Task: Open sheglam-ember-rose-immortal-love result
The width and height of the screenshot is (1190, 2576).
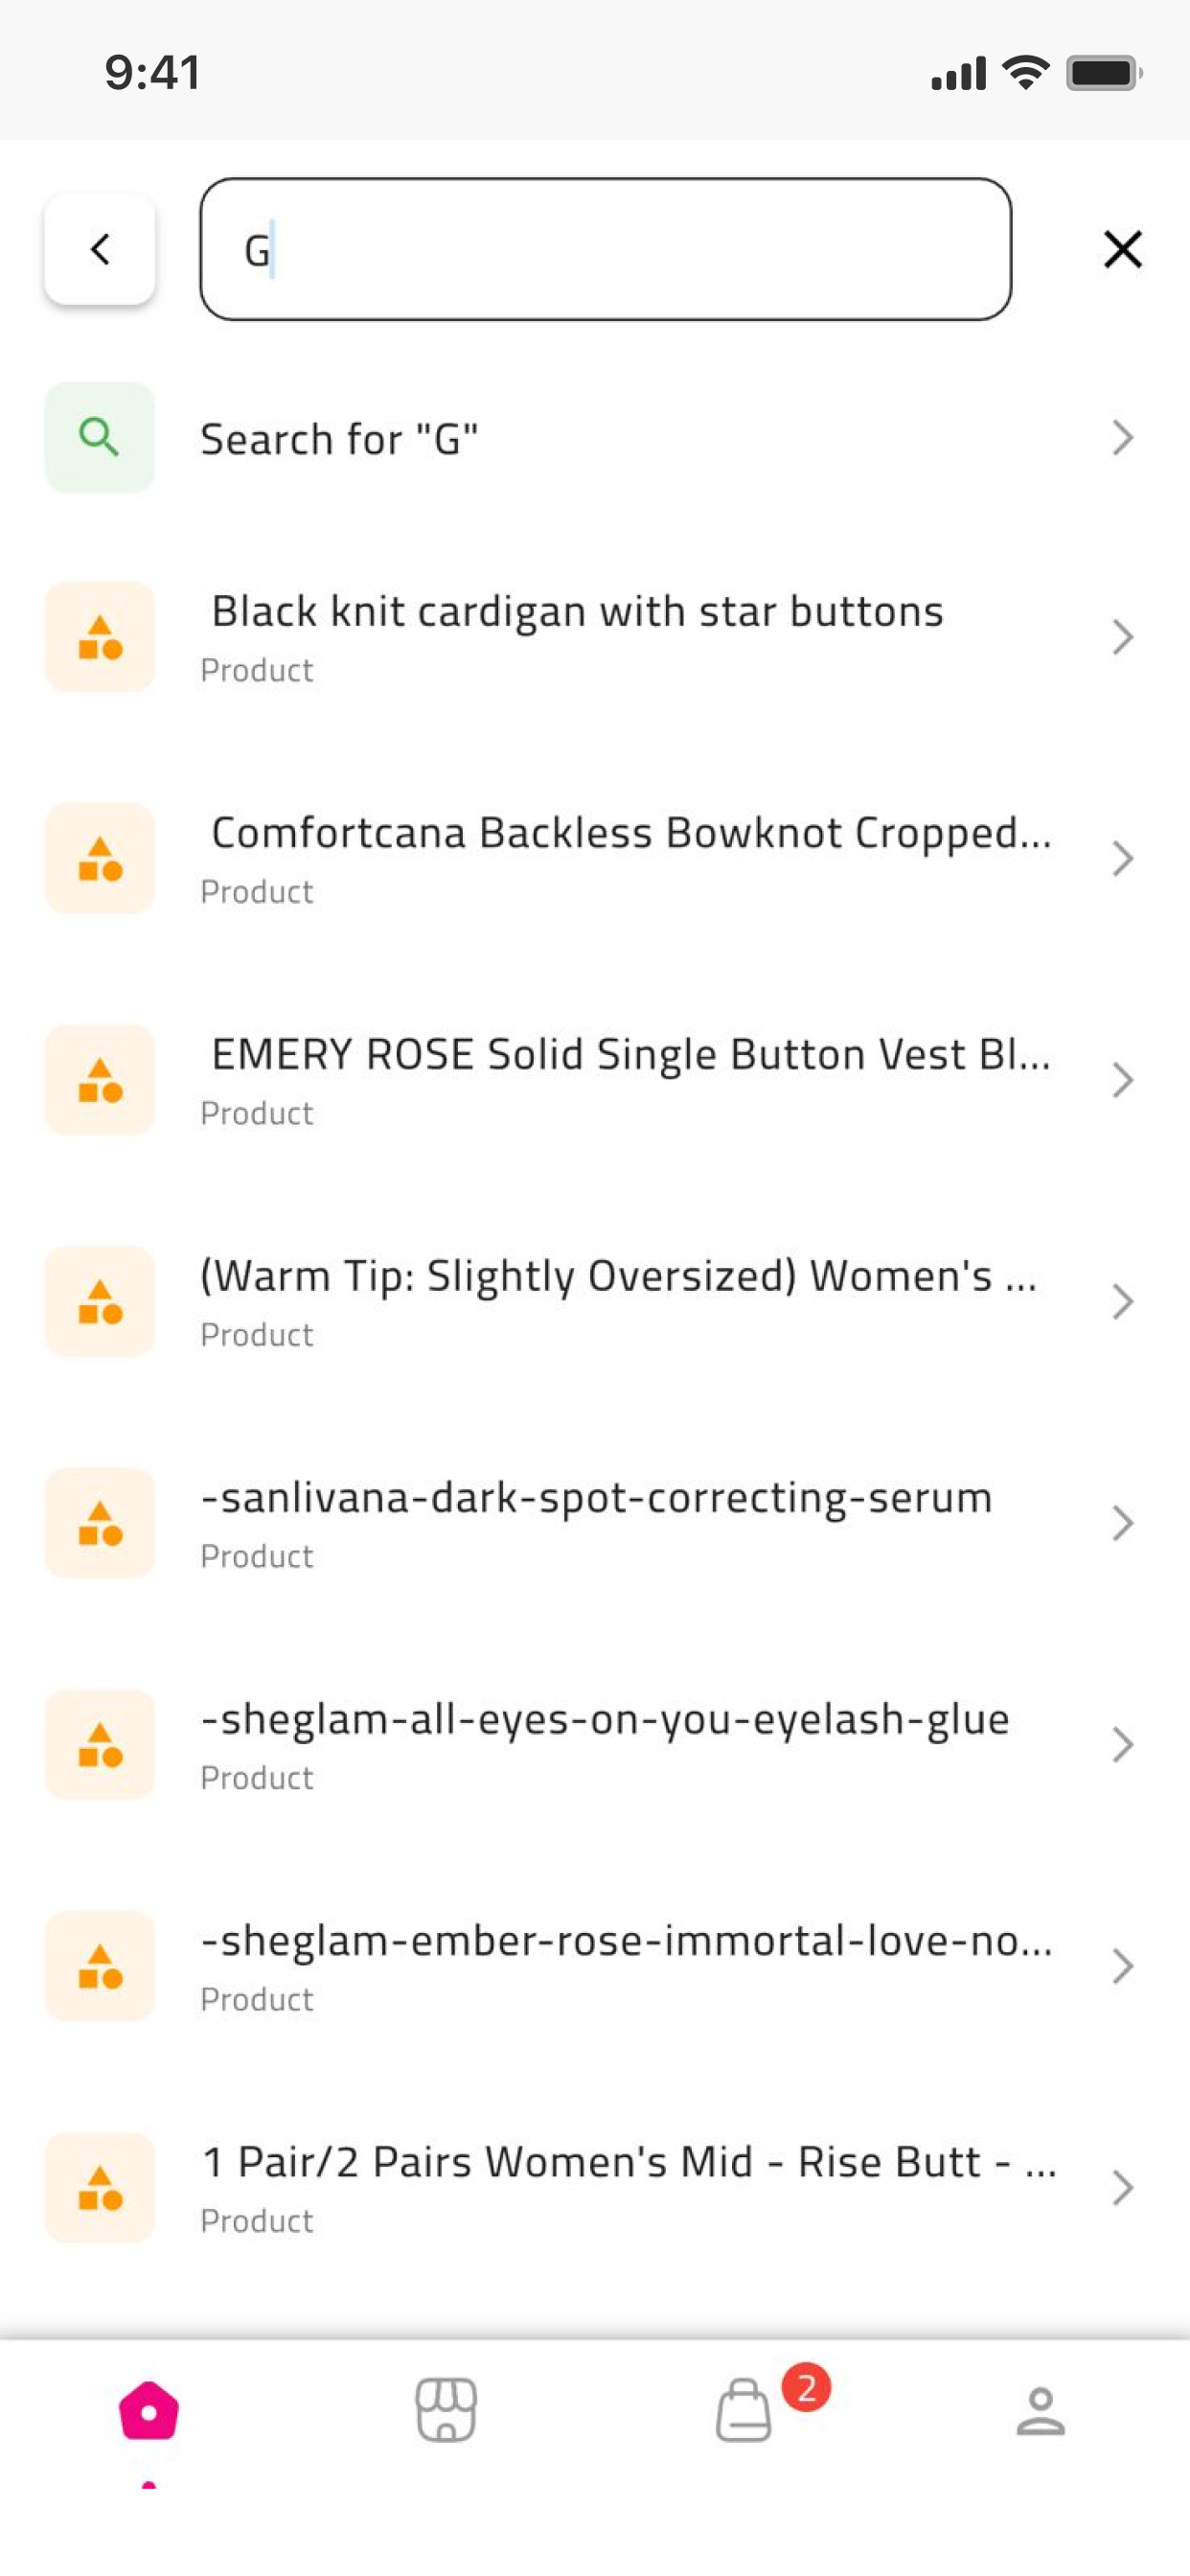Action: [595, 1966]
